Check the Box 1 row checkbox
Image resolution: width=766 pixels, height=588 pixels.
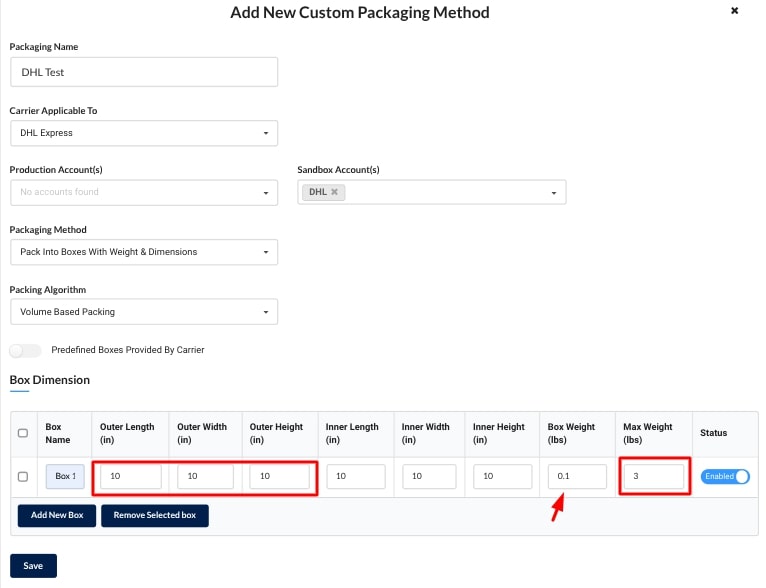[x=23, y=477]
